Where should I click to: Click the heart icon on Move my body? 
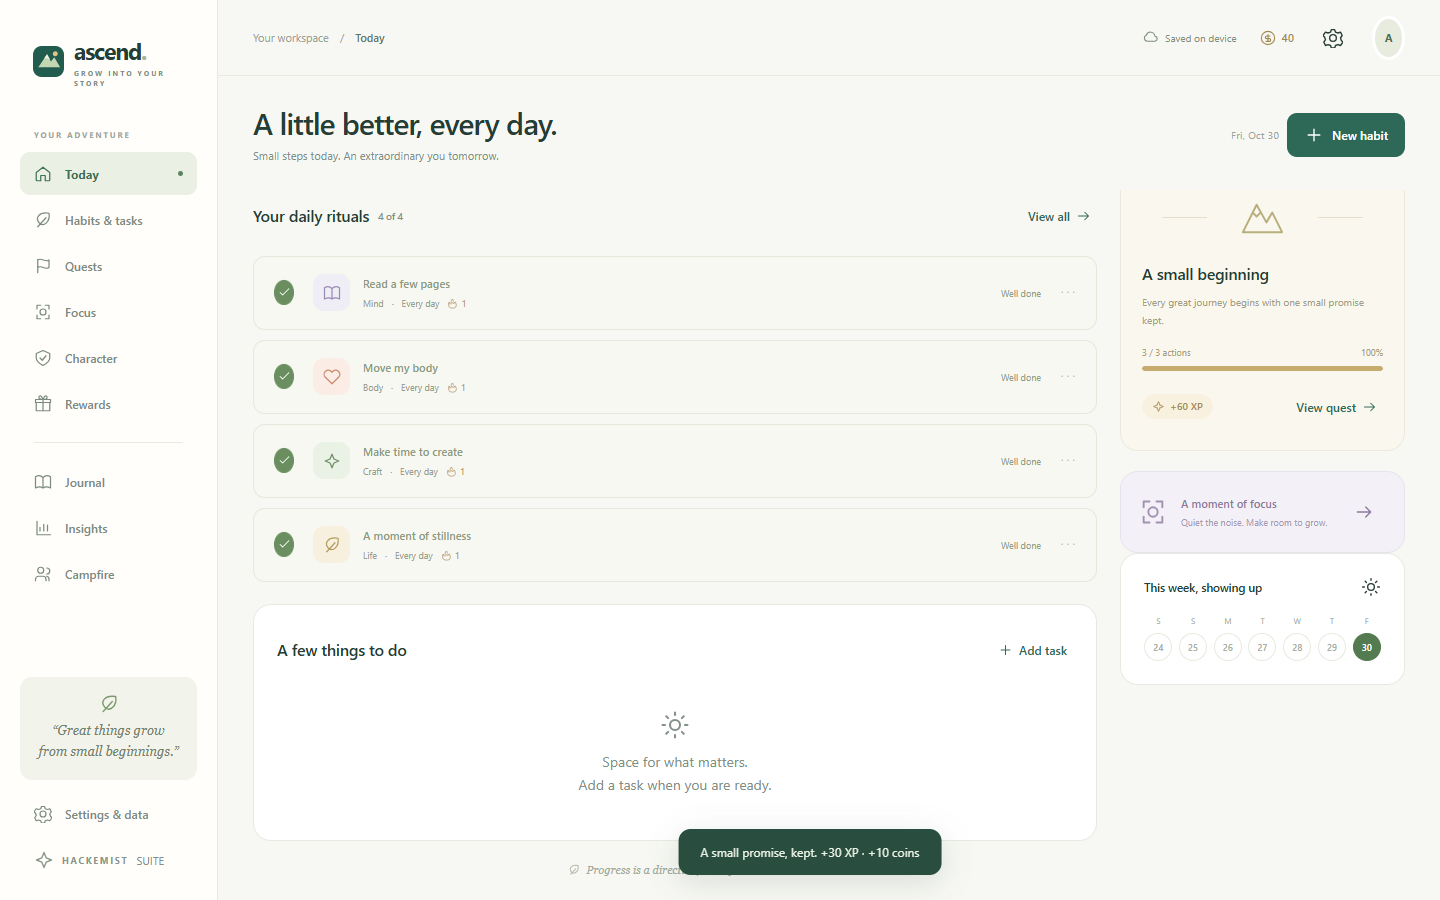coord(332,377)
